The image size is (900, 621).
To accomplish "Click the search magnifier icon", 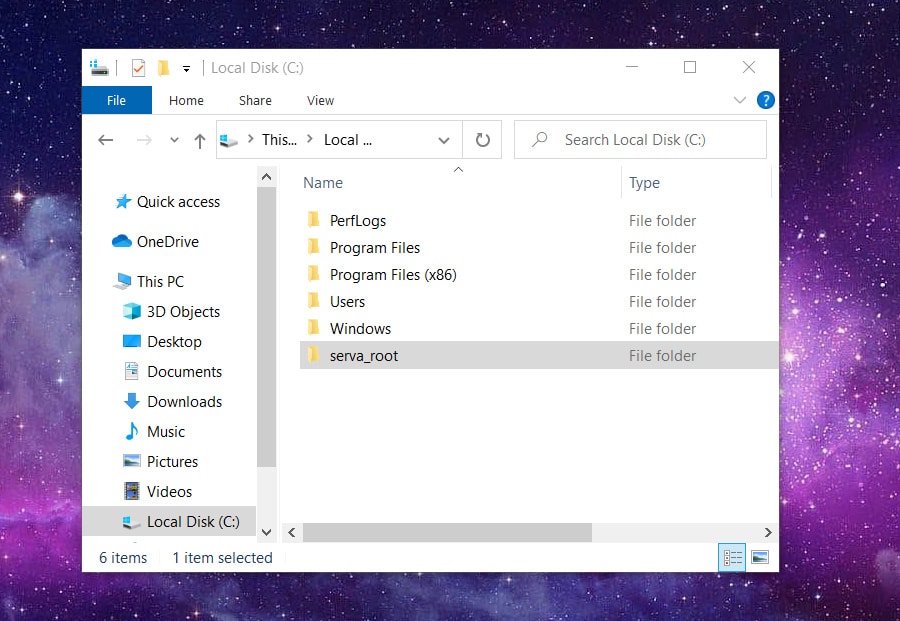I will (540, 139).
